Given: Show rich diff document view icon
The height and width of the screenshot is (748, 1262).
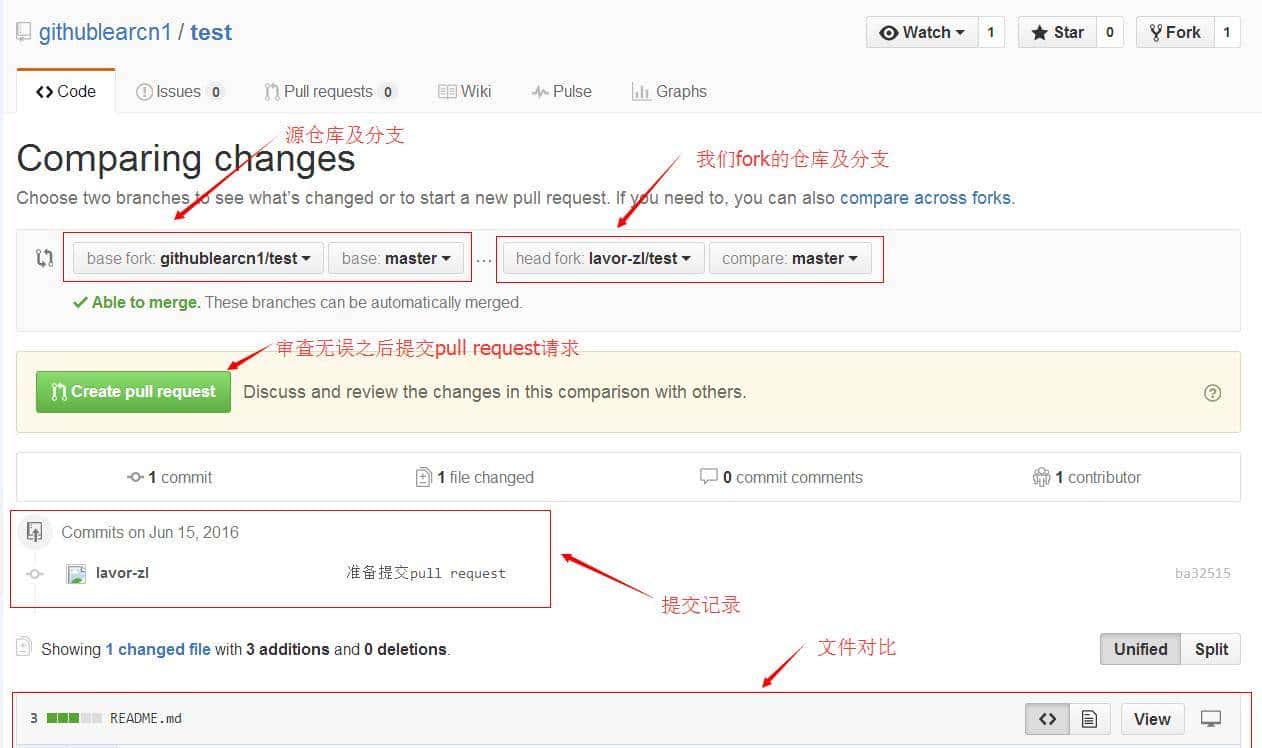Looking at the screenshot, I should pos(1090,719).
